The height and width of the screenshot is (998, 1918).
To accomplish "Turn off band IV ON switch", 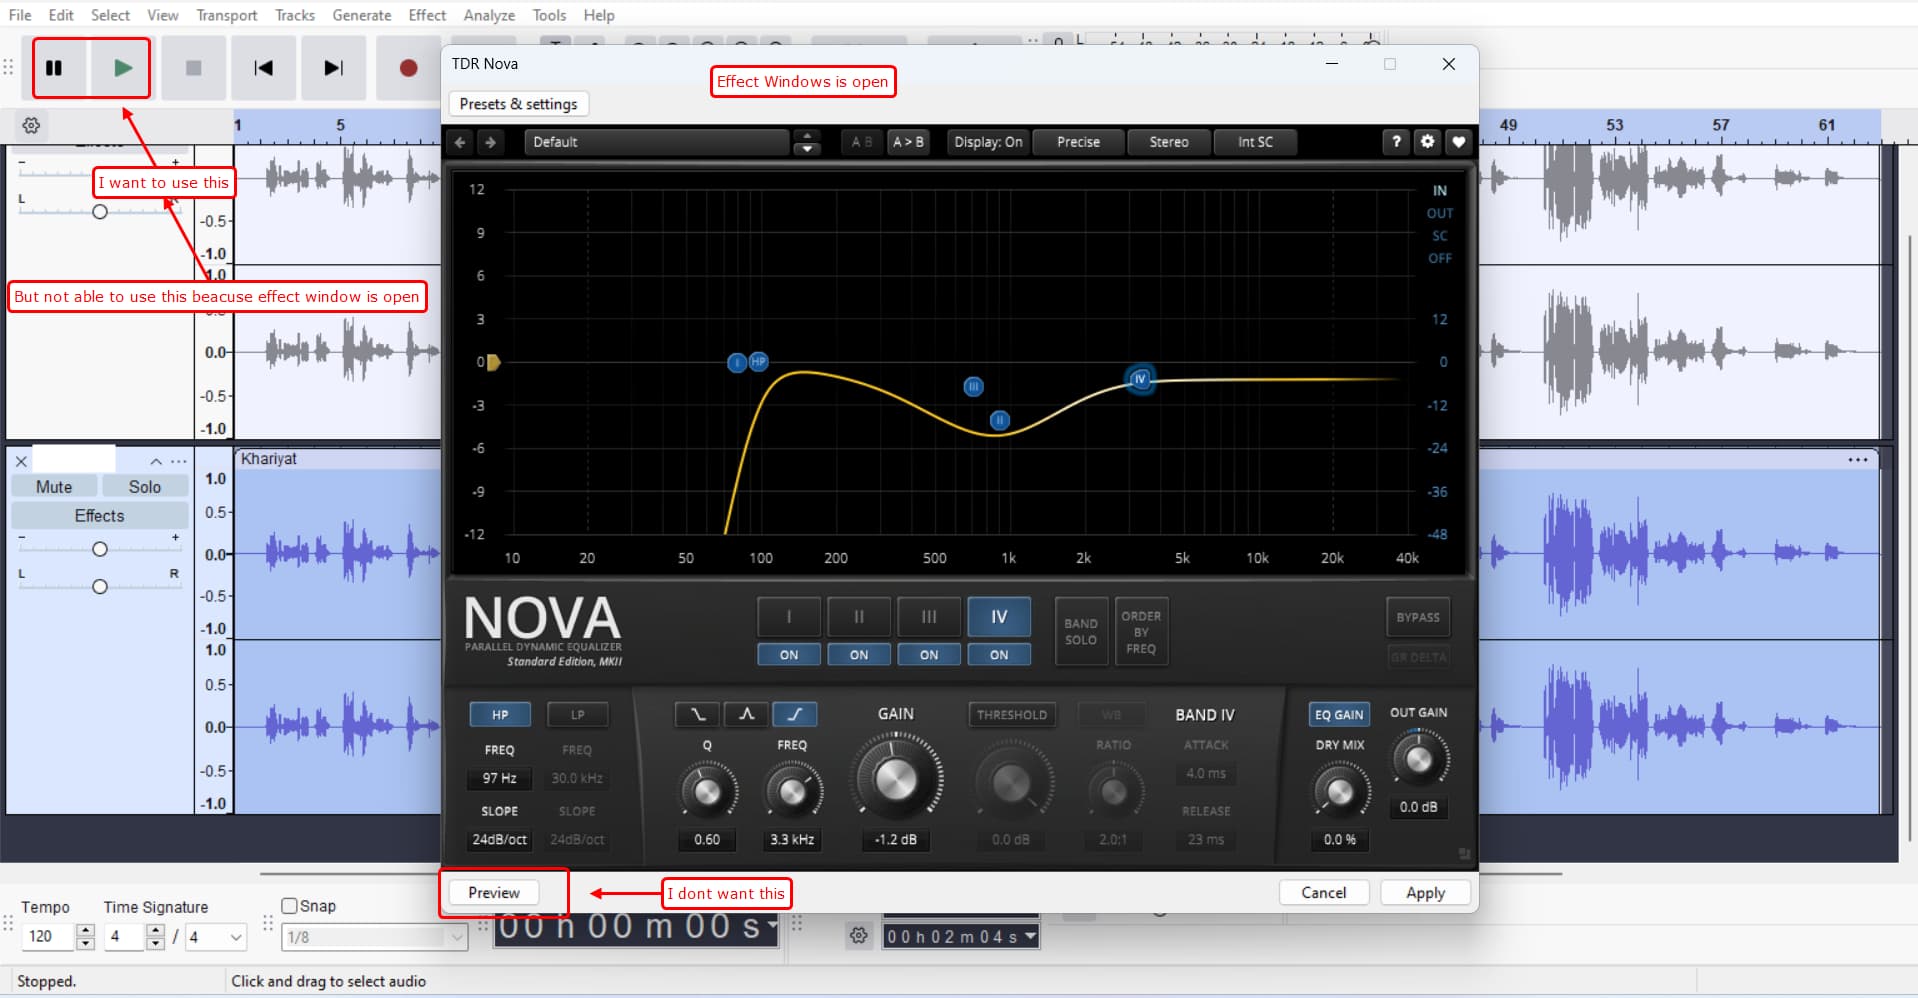I will (x=998, y=655).
